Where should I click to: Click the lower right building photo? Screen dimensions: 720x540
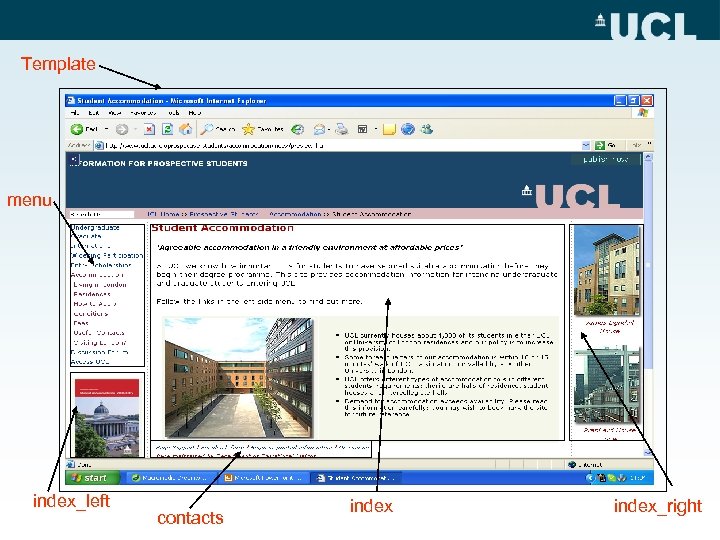pyautogui.click(x=606, y=386)
